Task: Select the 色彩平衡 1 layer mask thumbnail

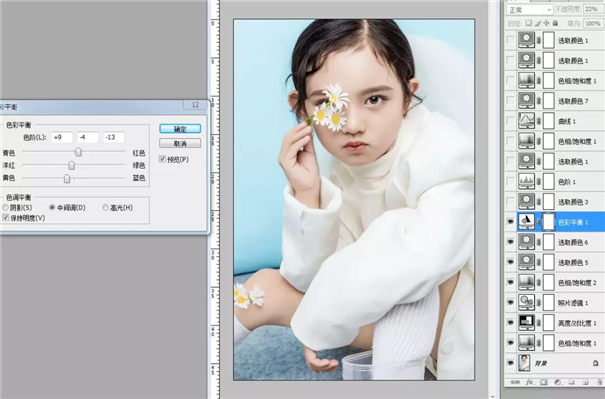Action: pos(549,222)
